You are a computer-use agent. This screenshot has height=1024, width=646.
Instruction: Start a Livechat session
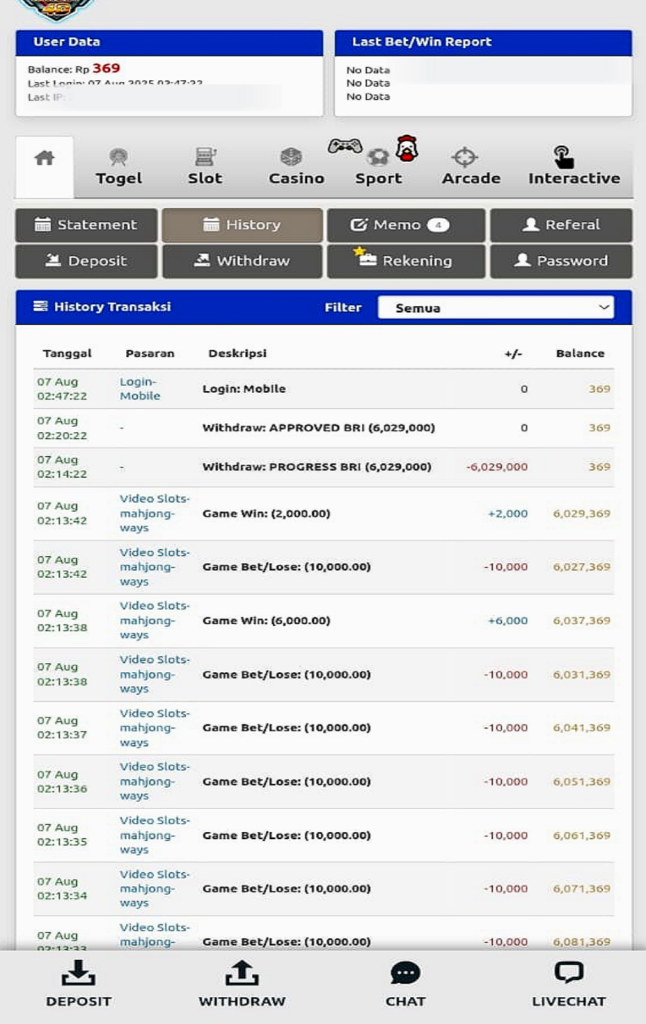[x=568, y=974]
